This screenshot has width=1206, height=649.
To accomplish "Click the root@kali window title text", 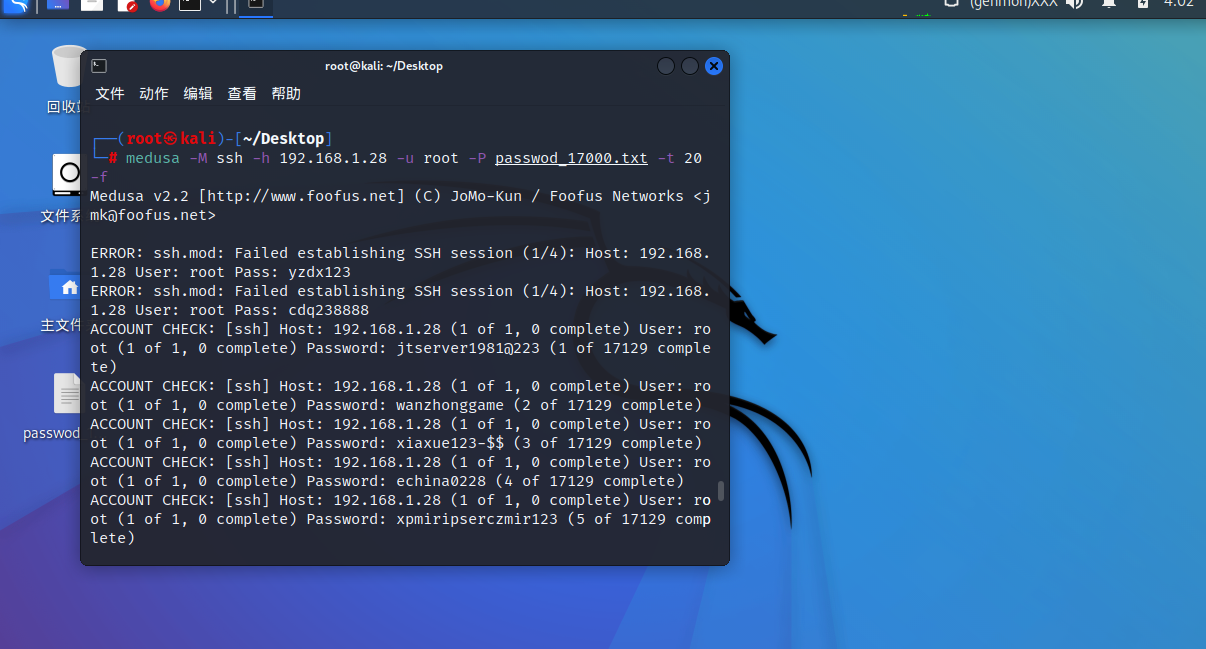I will (x=384, y=66).
